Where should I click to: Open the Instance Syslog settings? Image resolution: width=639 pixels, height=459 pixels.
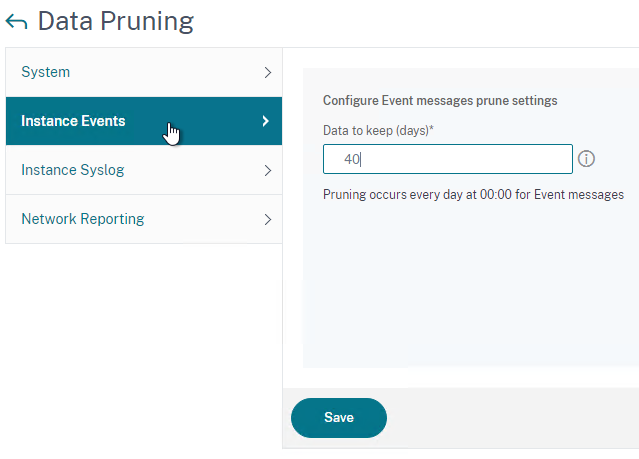pyautogui.click(x=144, y=170)
